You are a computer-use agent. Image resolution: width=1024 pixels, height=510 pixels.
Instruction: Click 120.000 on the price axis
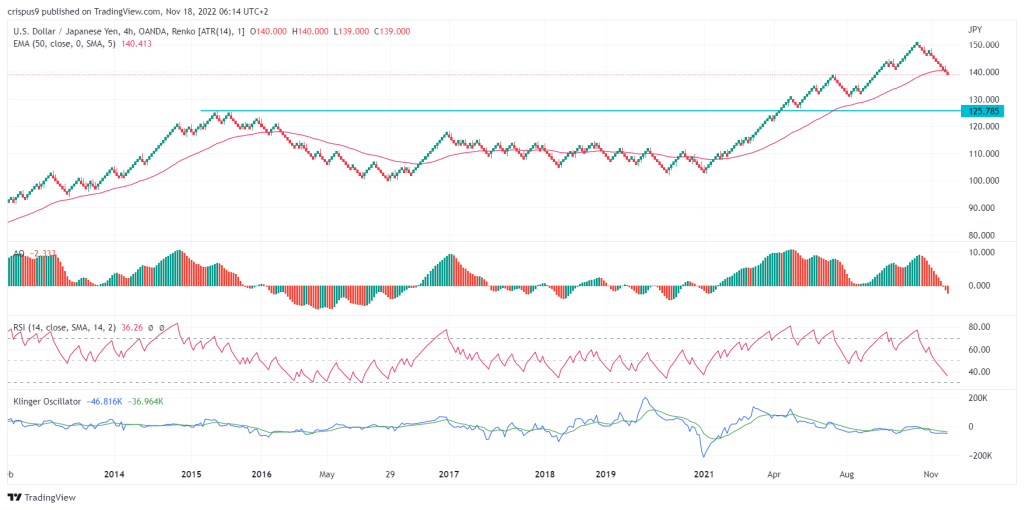(982, 127)
